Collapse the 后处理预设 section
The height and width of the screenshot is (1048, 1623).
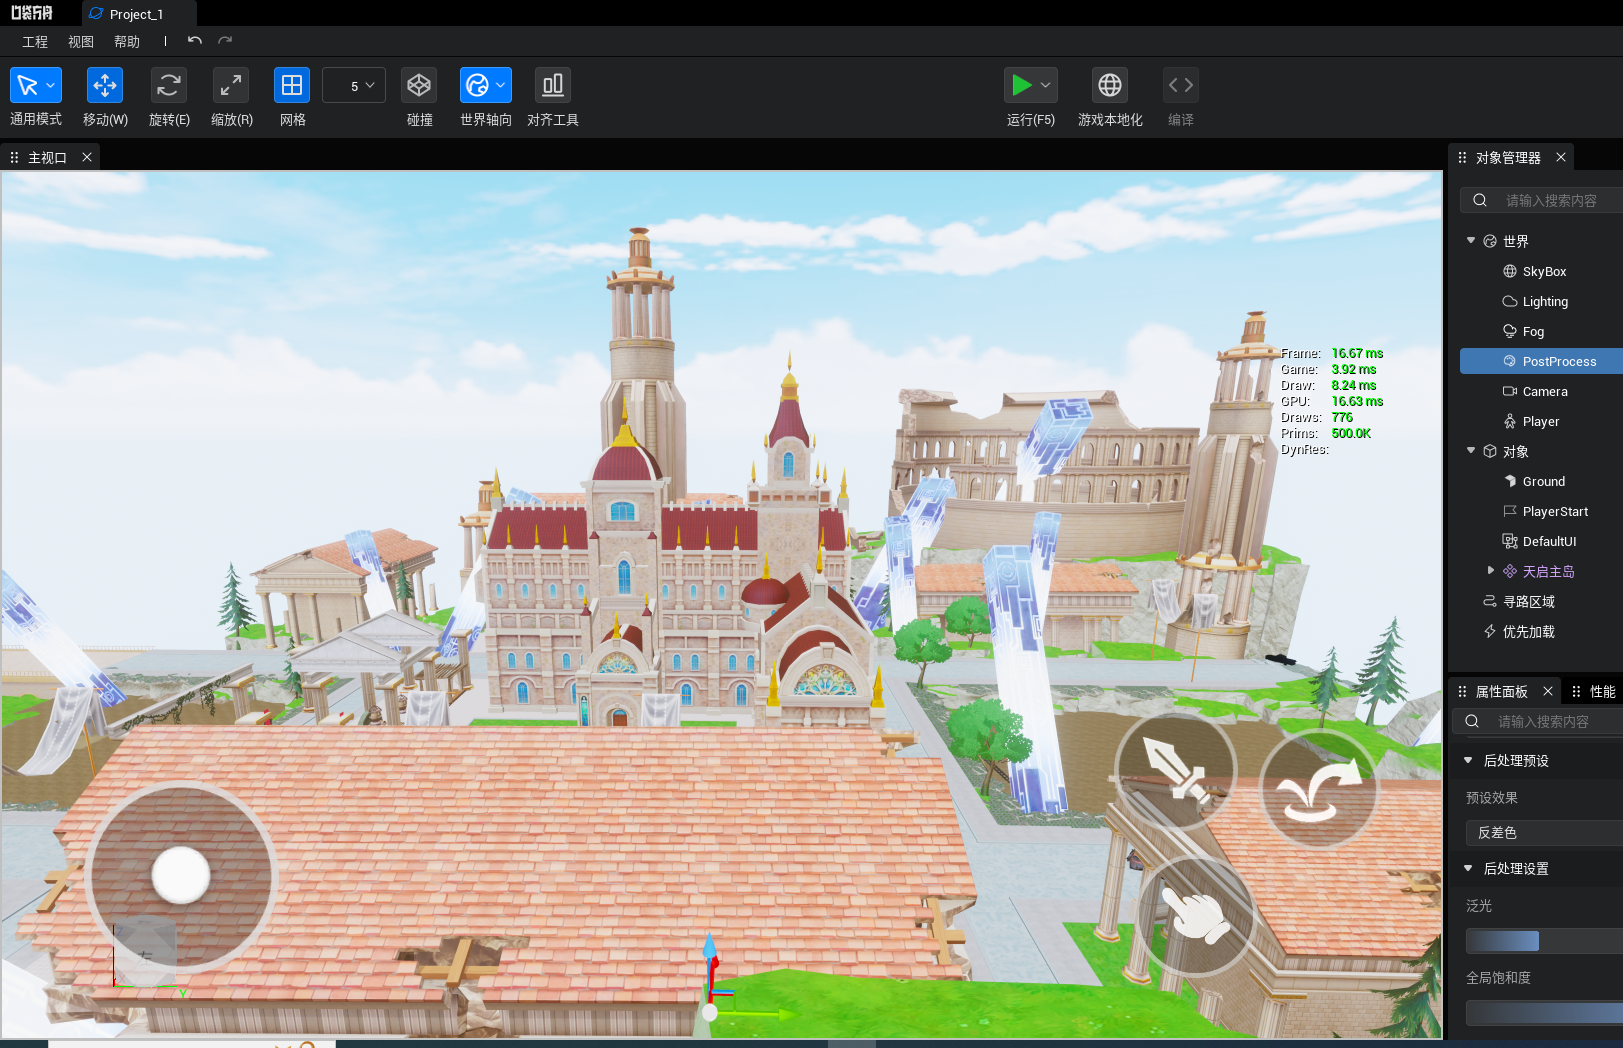(1468, 761)
